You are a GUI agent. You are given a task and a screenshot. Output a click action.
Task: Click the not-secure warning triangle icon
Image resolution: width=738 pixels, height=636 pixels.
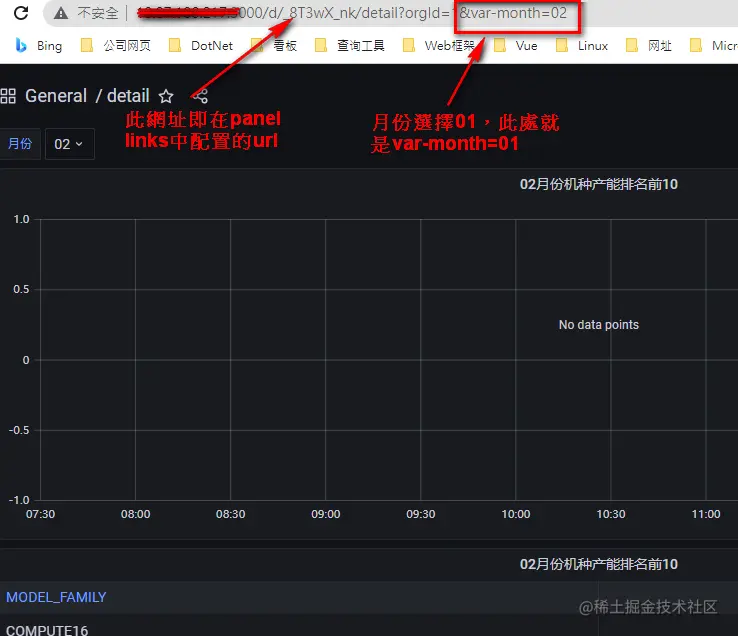(61, 13)
